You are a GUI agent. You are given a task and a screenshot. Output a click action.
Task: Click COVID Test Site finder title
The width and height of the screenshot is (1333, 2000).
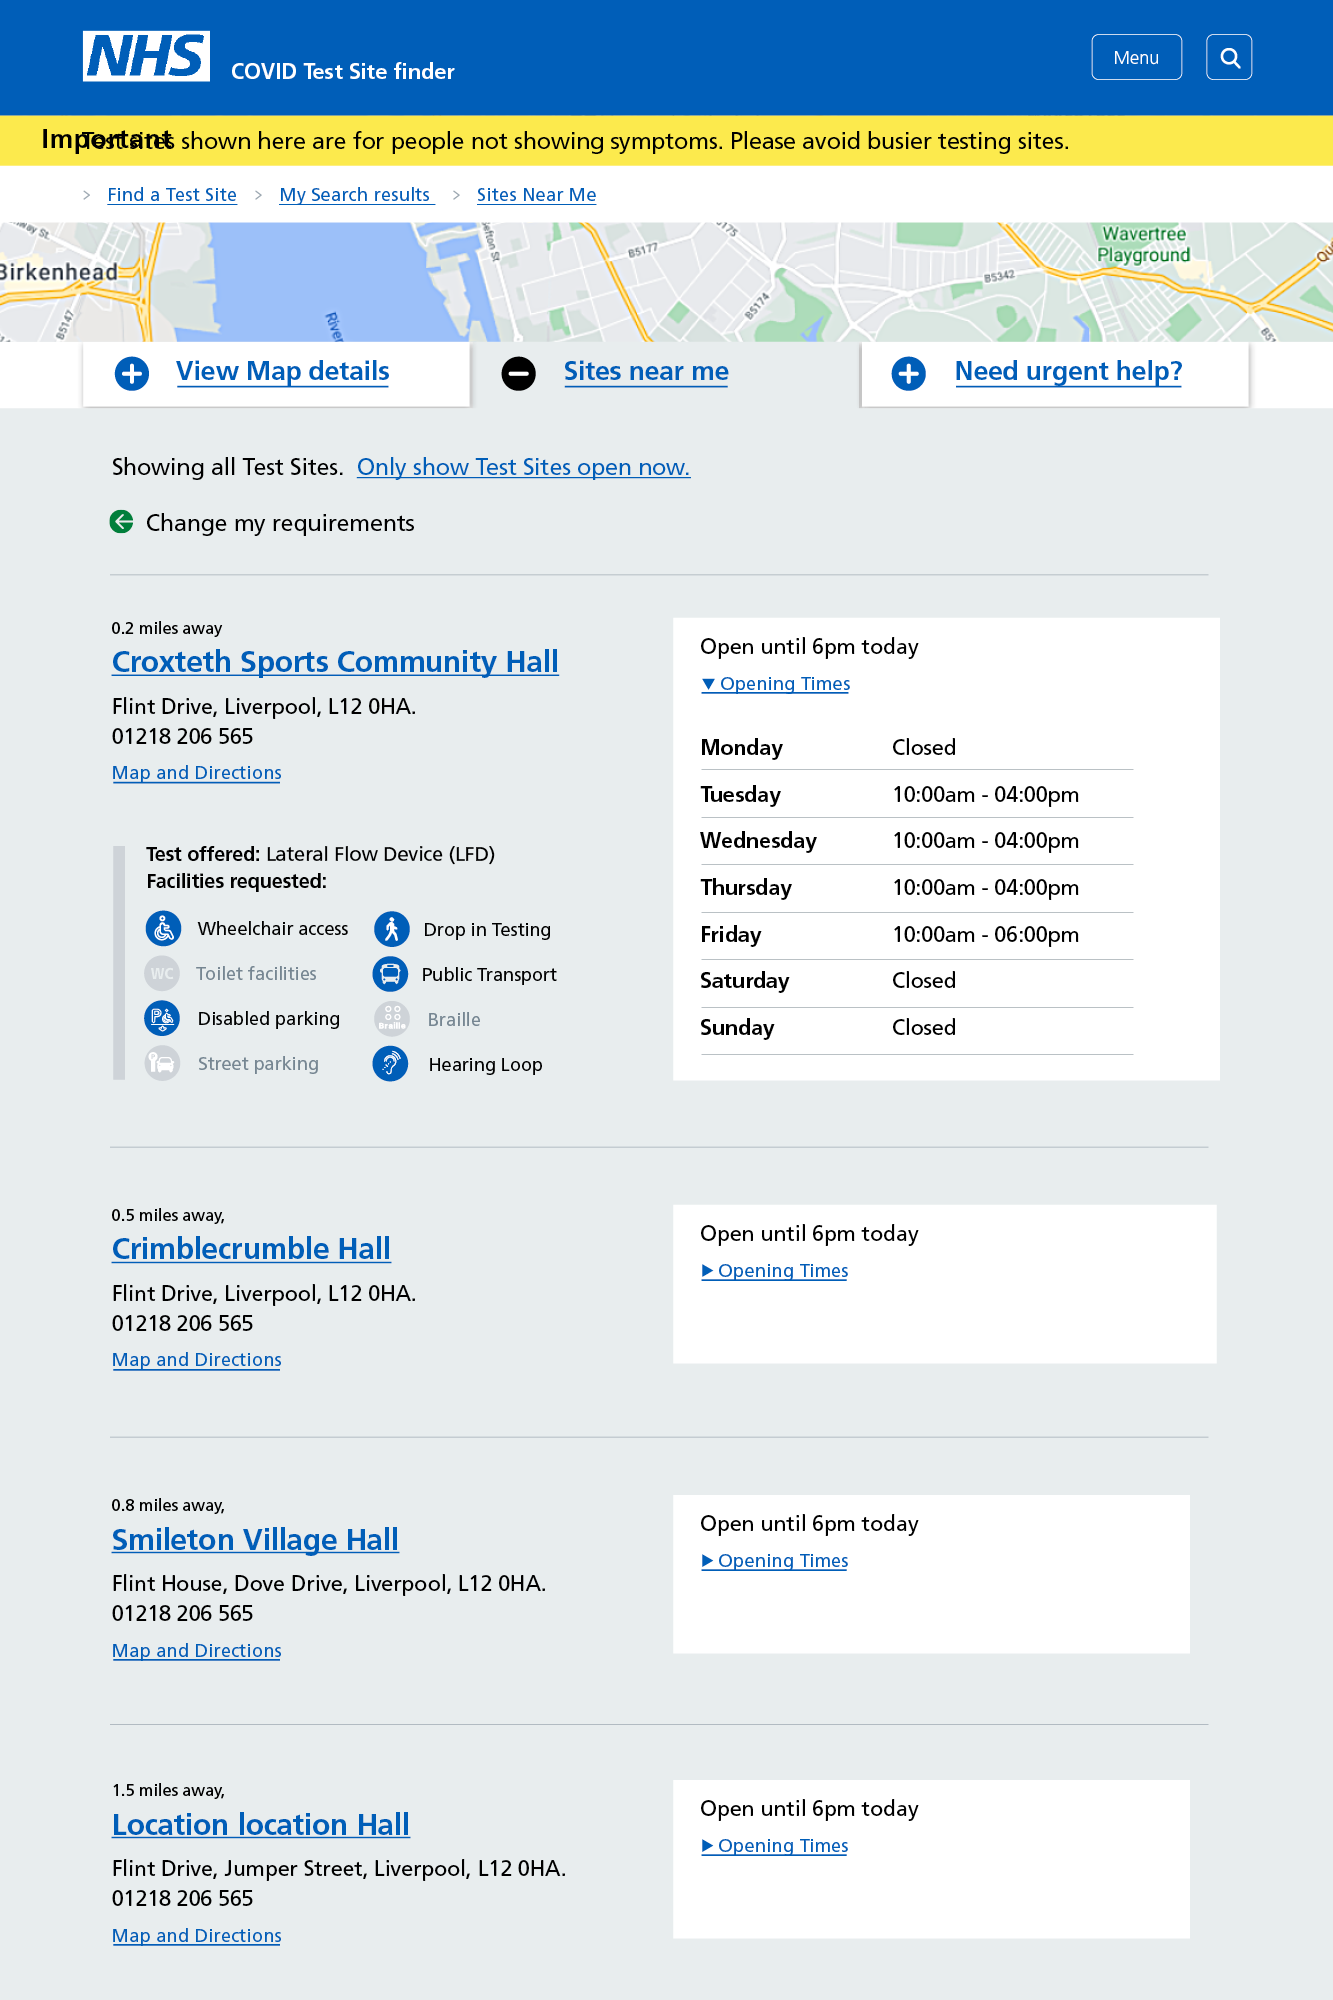pos(343,71)
